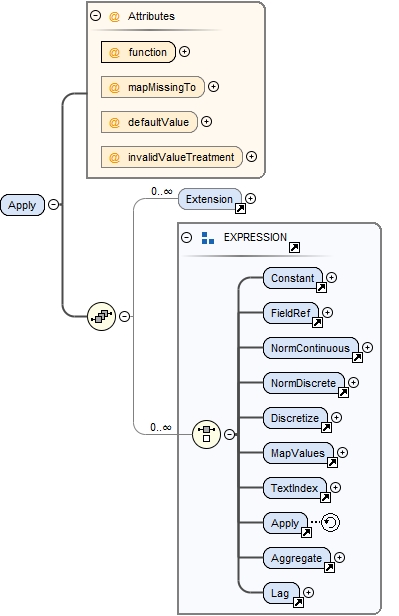This screenshot has height=616, width=399.
Task: Follow the Aggregate reference arrow
Action: [x=329, y=568]
